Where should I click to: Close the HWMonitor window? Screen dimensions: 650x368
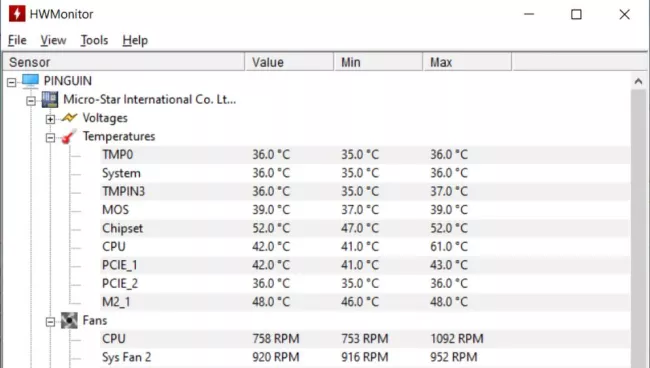[624, 14]
